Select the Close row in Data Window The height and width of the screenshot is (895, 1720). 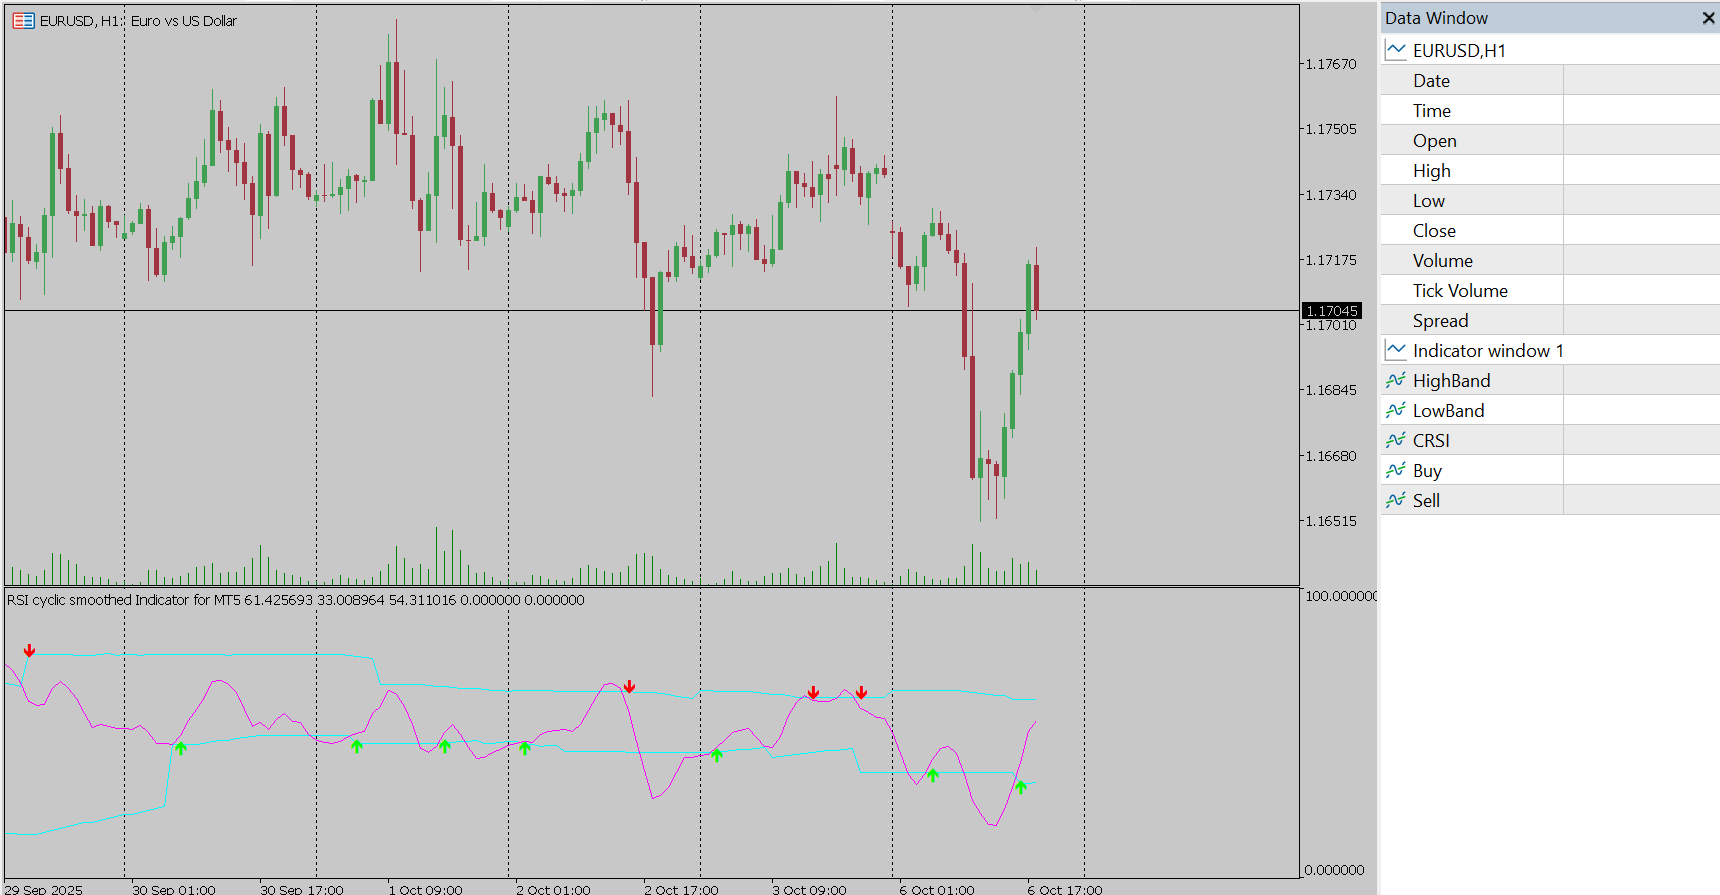(x=1550, y=230)
